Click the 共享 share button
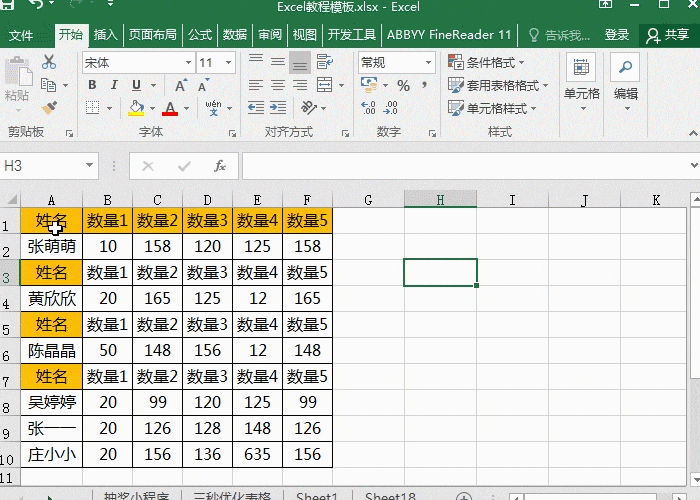Screen dimensions: 700x500 (x=668, y=35)
